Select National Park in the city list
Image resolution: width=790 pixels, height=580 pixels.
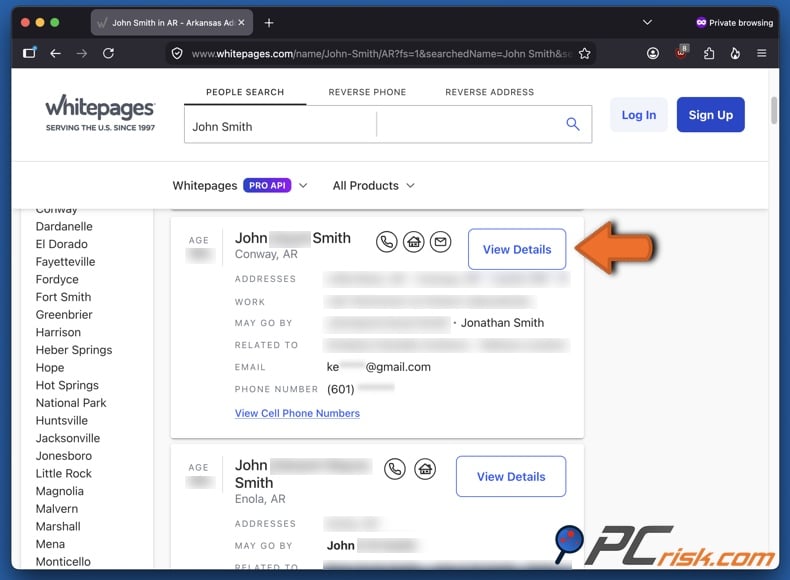[x=71, y=403]
